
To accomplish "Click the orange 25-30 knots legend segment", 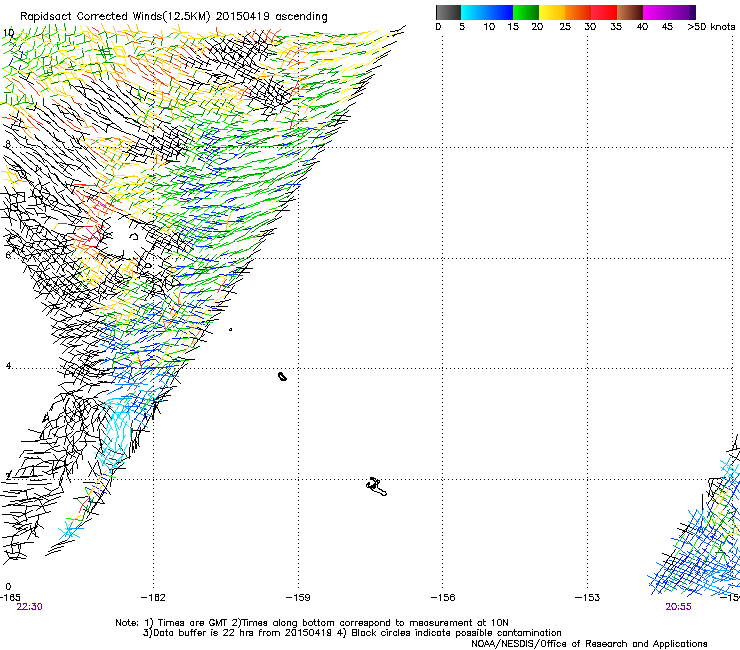I will click(x=578, y=12).
